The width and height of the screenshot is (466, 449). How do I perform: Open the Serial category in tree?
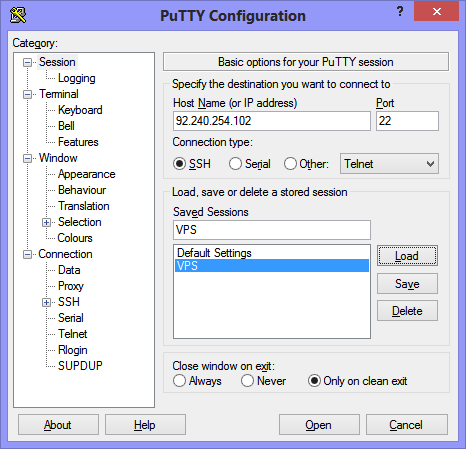tap(71, 318)
